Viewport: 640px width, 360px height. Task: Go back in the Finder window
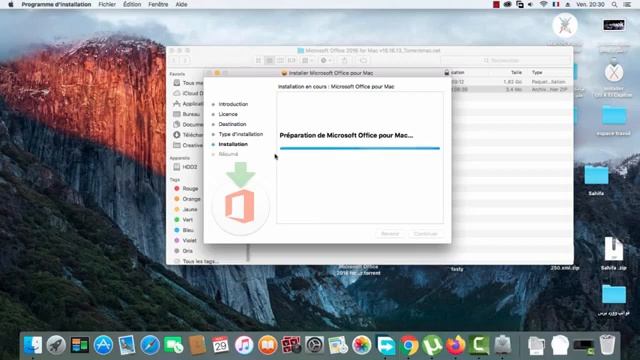[x=174, y=60]
